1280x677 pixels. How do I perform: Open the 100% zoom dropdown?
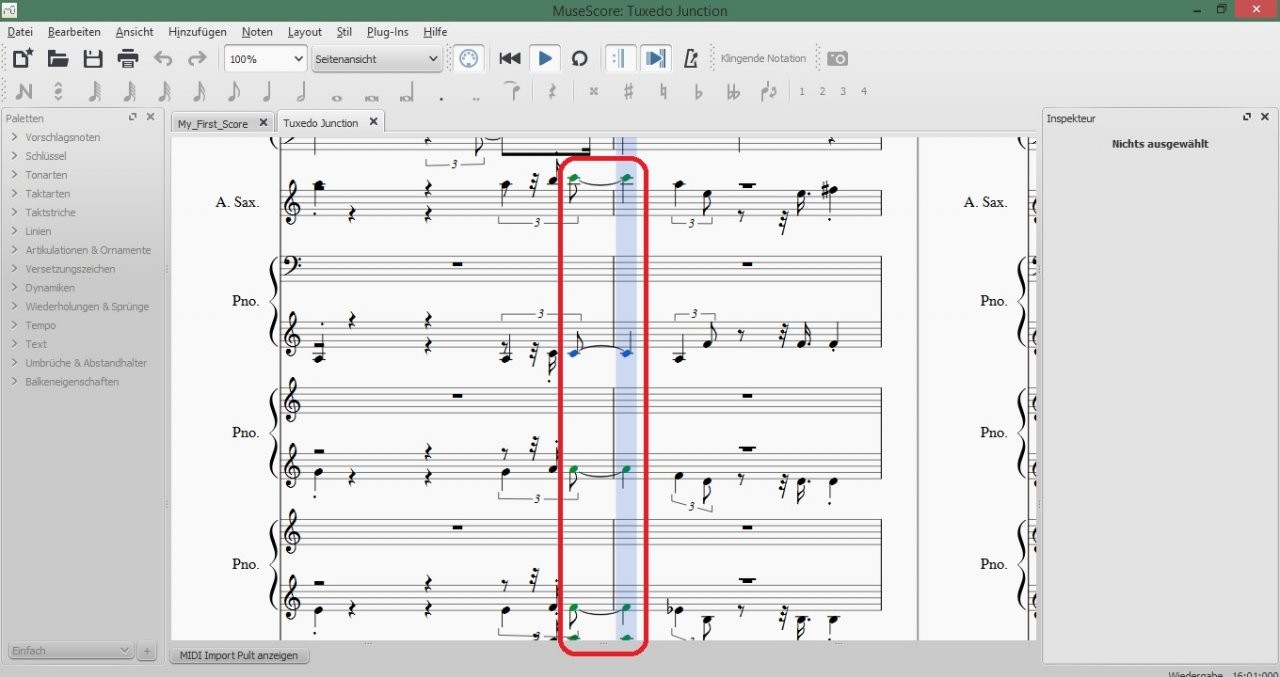[x=265, y=59]
